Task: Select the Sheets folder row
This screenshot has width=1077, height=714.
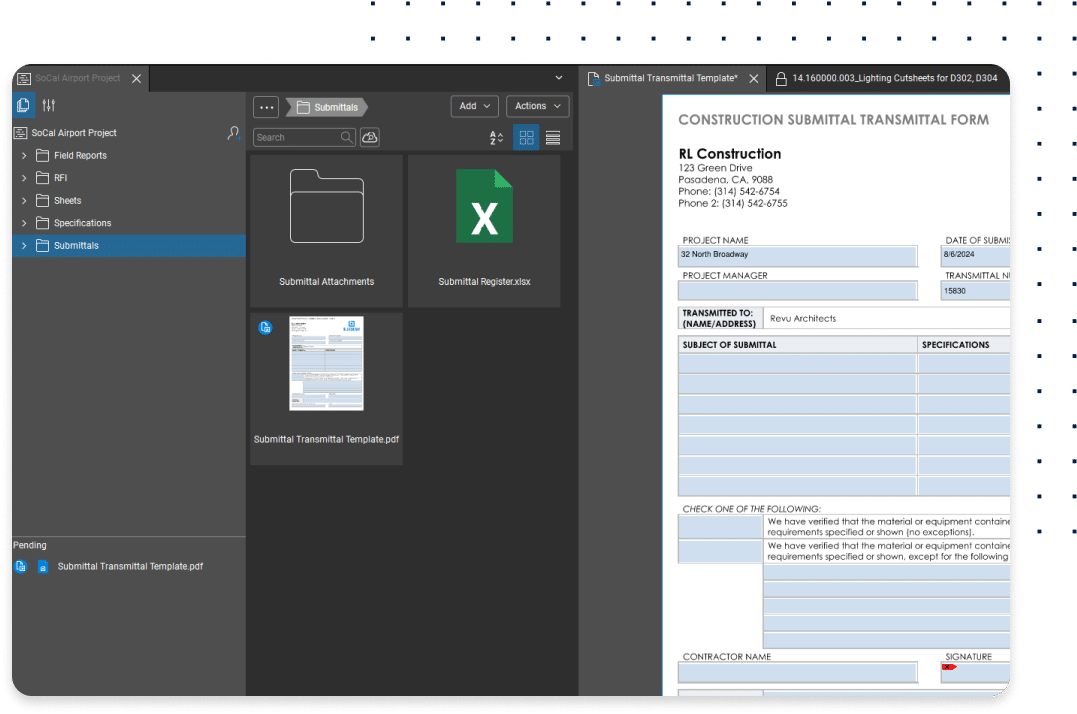Action: [129, 201]
